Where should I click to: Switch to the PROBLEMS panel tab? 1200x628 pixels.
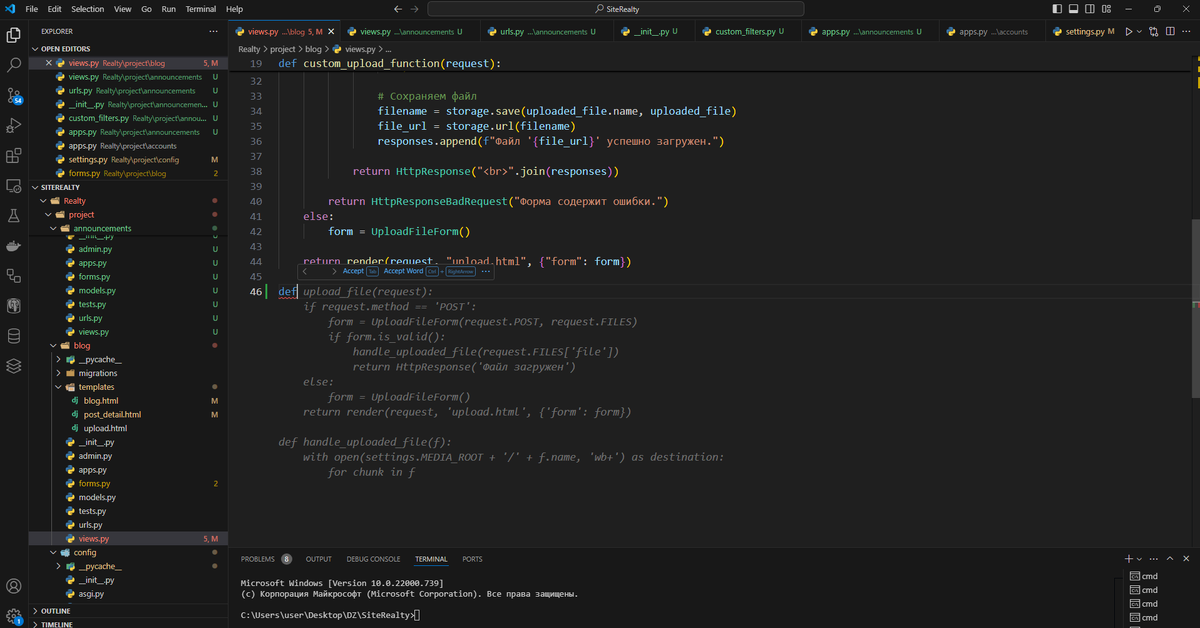pos(258,559)
